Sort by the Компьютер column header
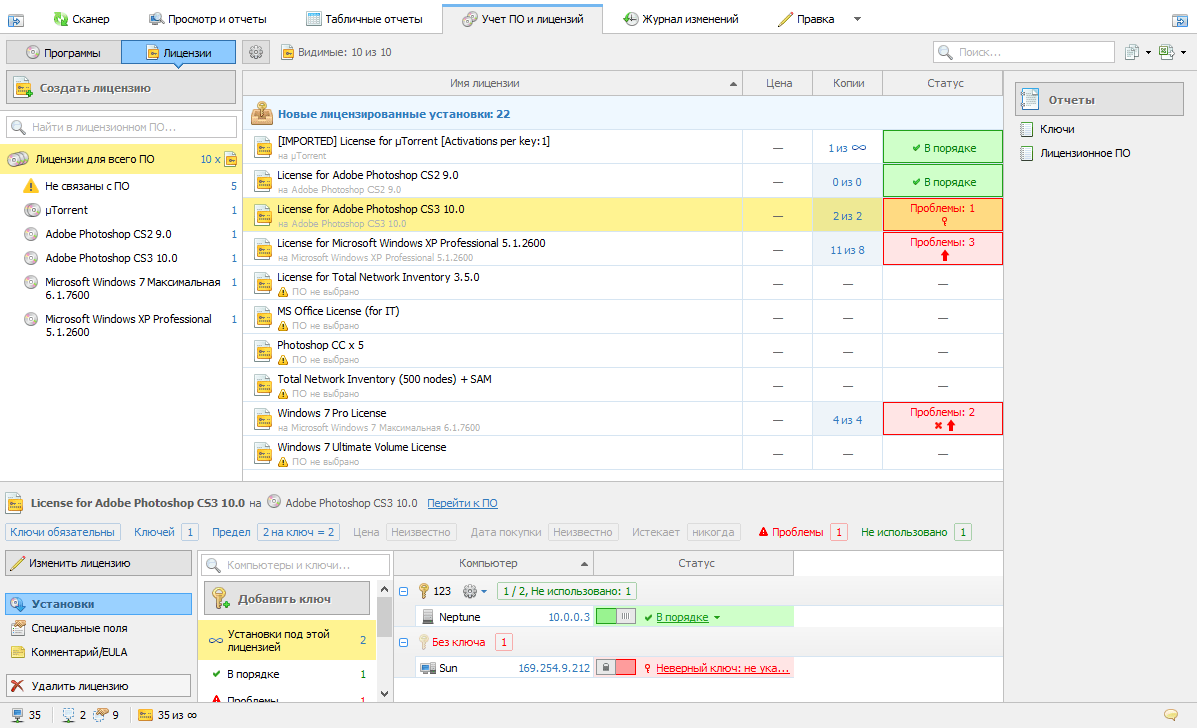Viewport: 1197px width, 728px height. point(494,563)
